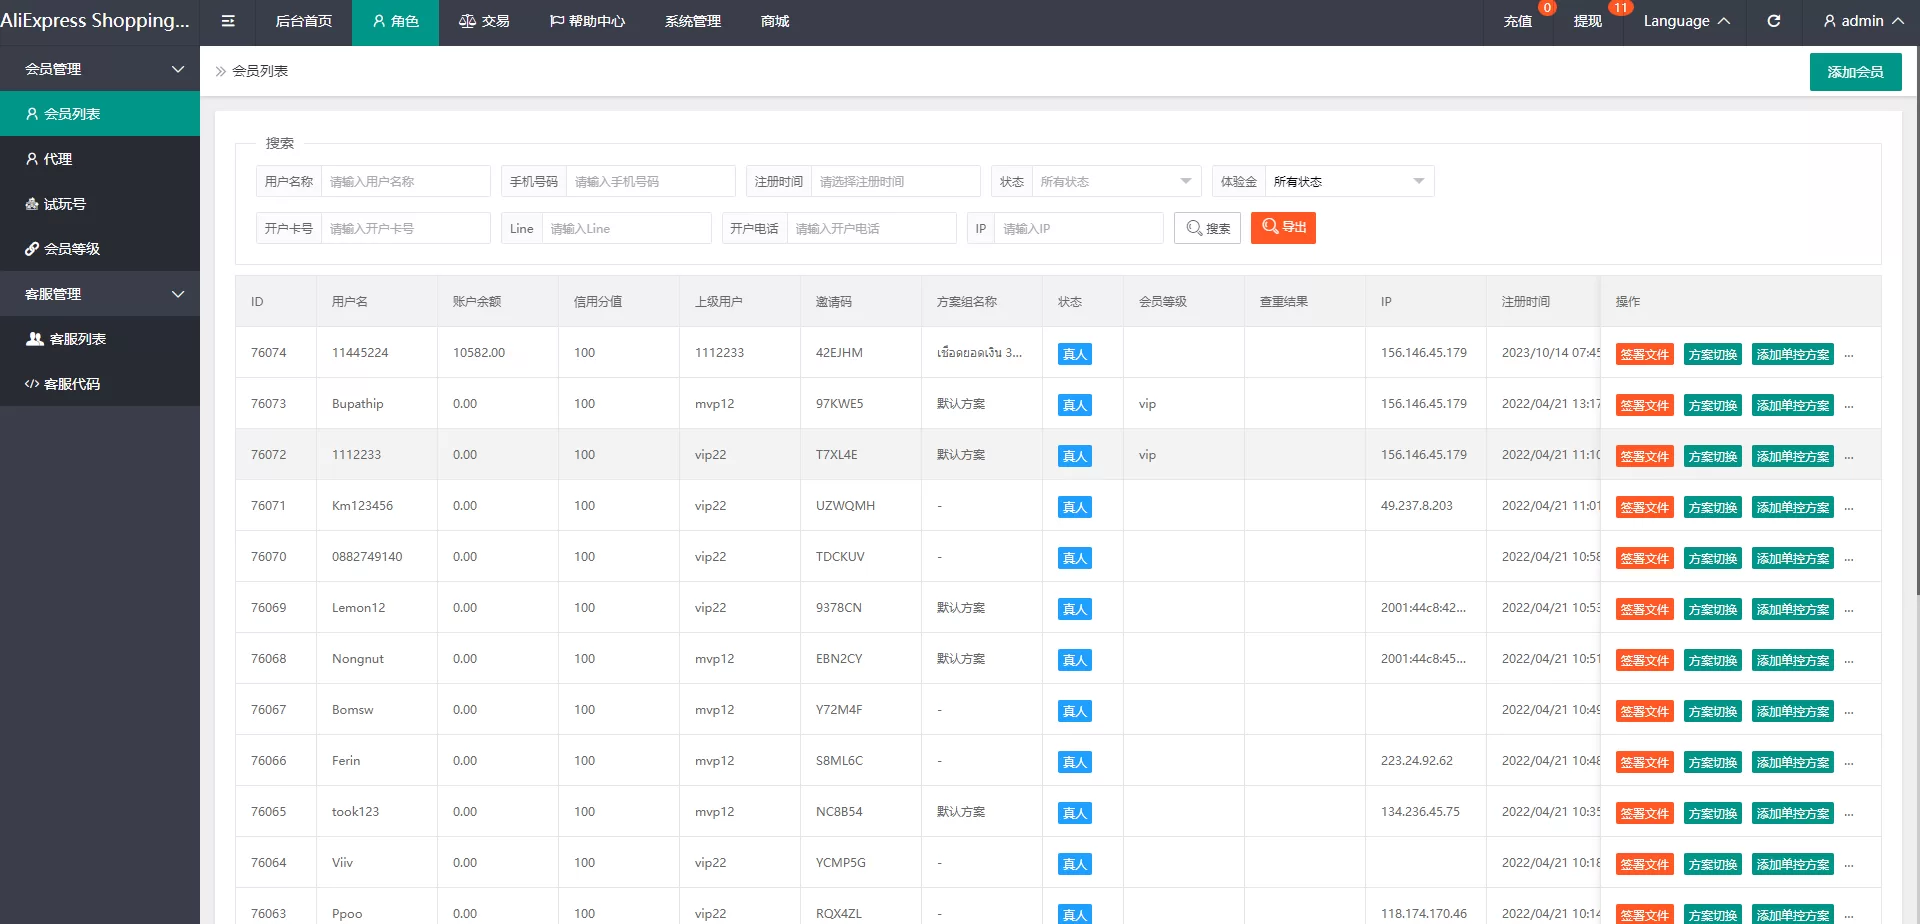The image size is (1920, 924).
Task: Open the 体验金 dropdown filter
Action: [x=1348, y=182]
